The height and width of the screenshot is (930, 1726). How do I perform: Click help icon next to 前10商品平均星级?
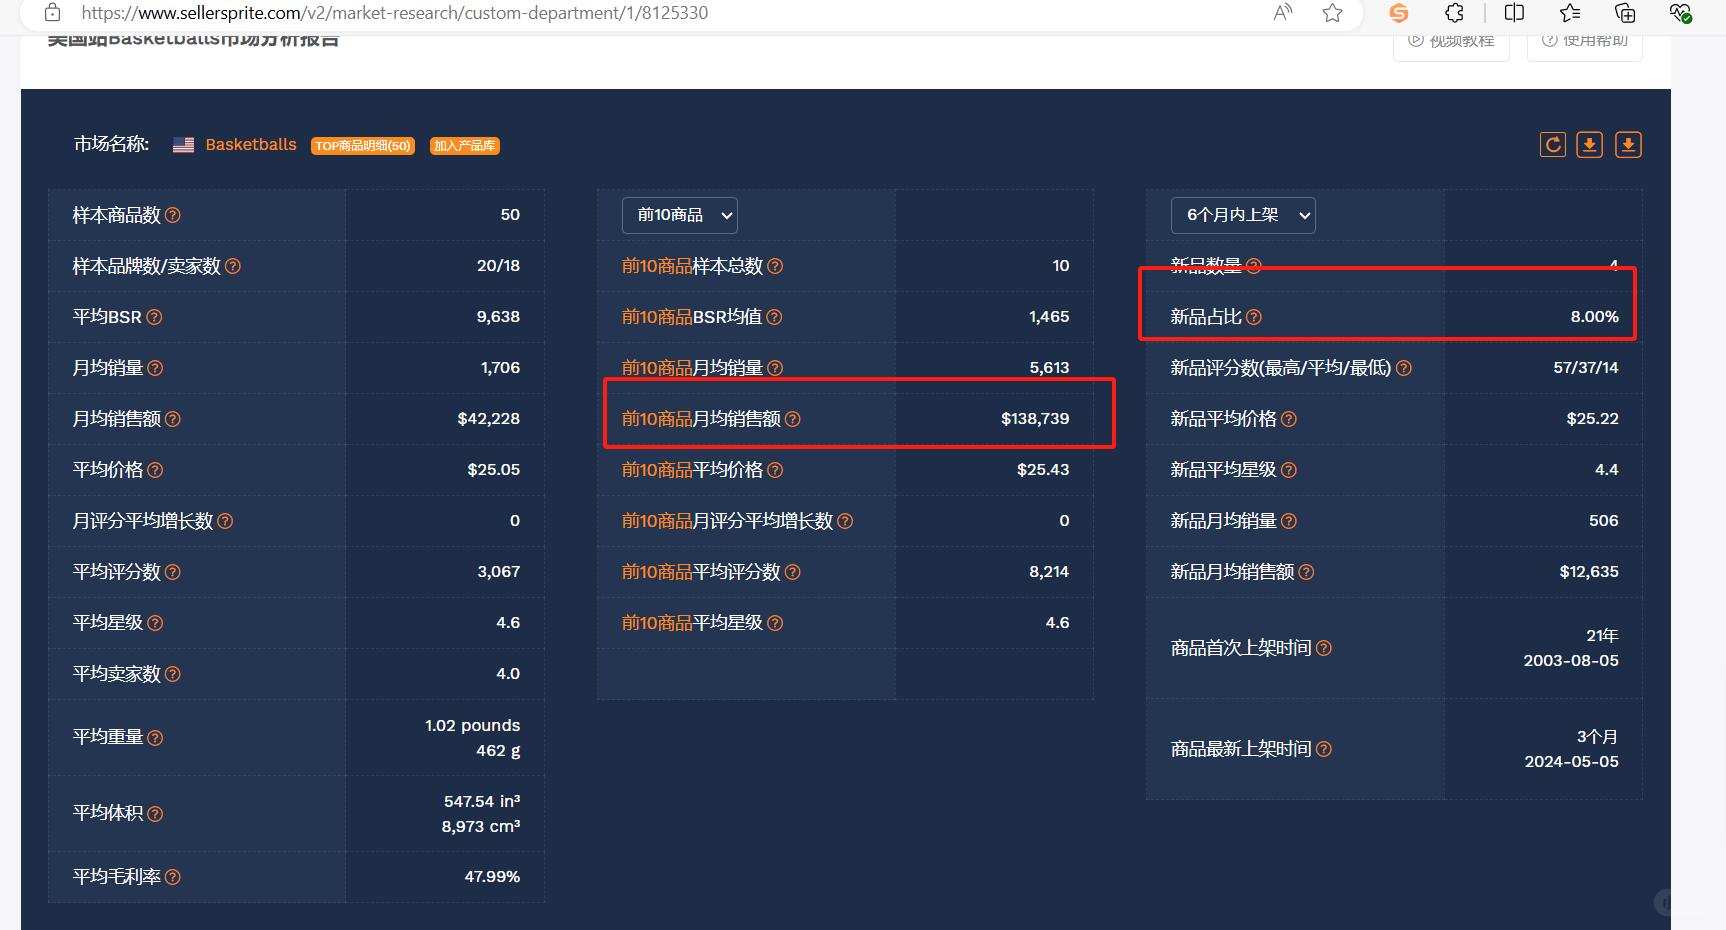click(x=775, y=623)
